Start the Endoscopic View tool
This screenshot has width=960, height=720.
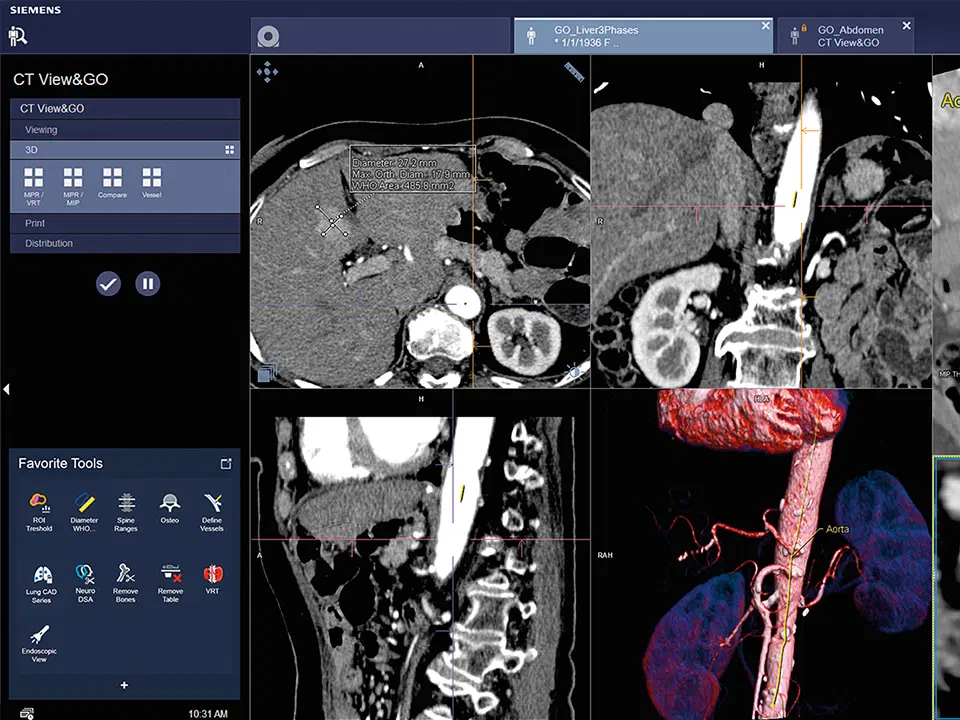[x=41, y=640]
